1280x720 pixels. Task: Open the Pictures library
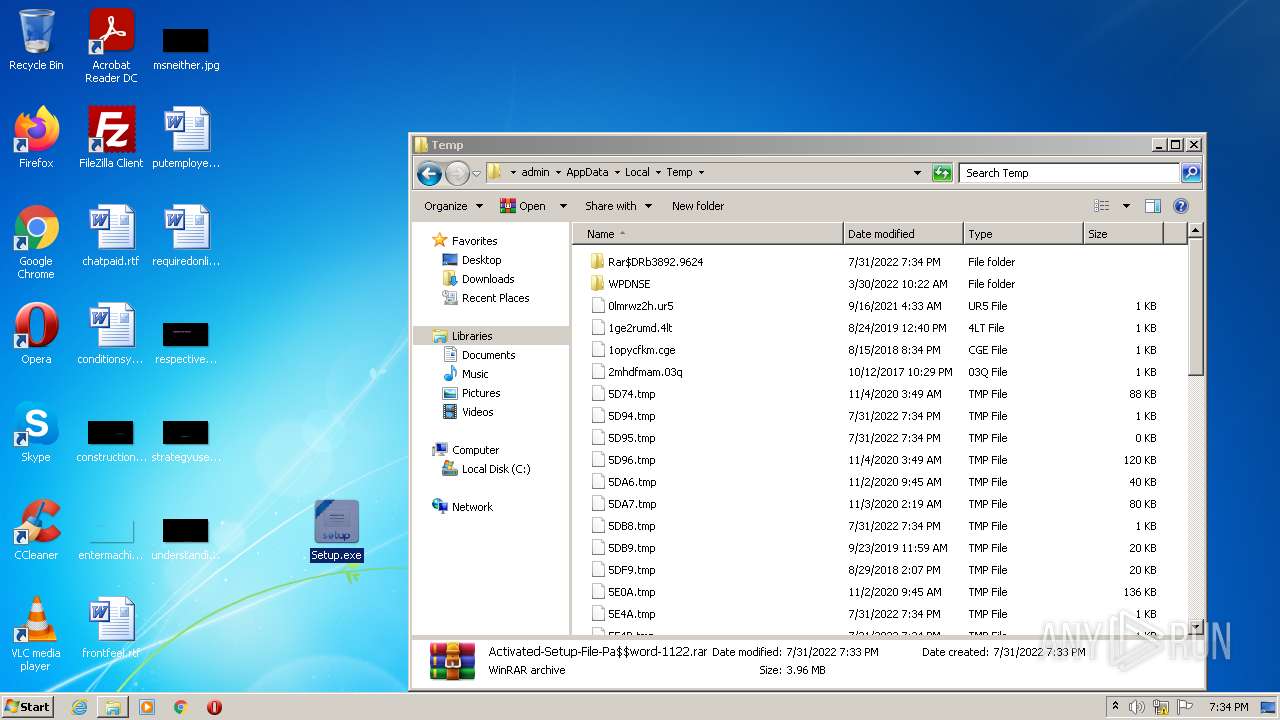pos(481,393)
